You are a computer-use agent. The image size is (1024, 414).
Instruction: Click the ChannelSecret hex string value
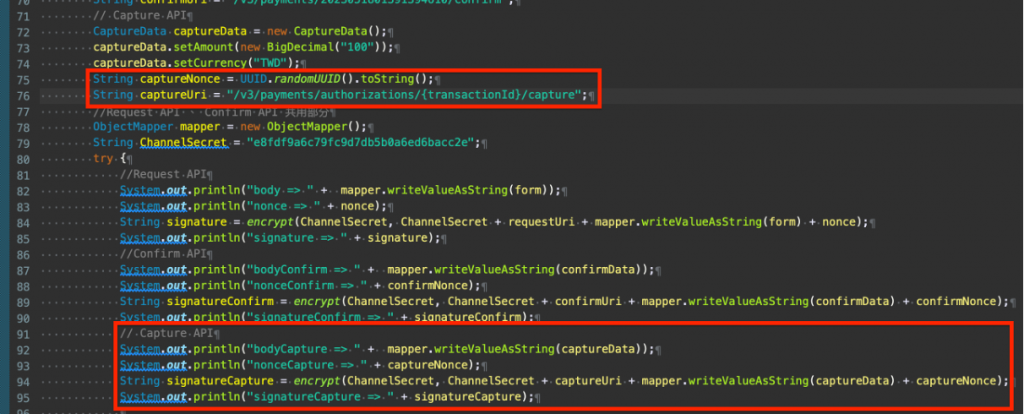pyautogui.click(x=361, y=143)
